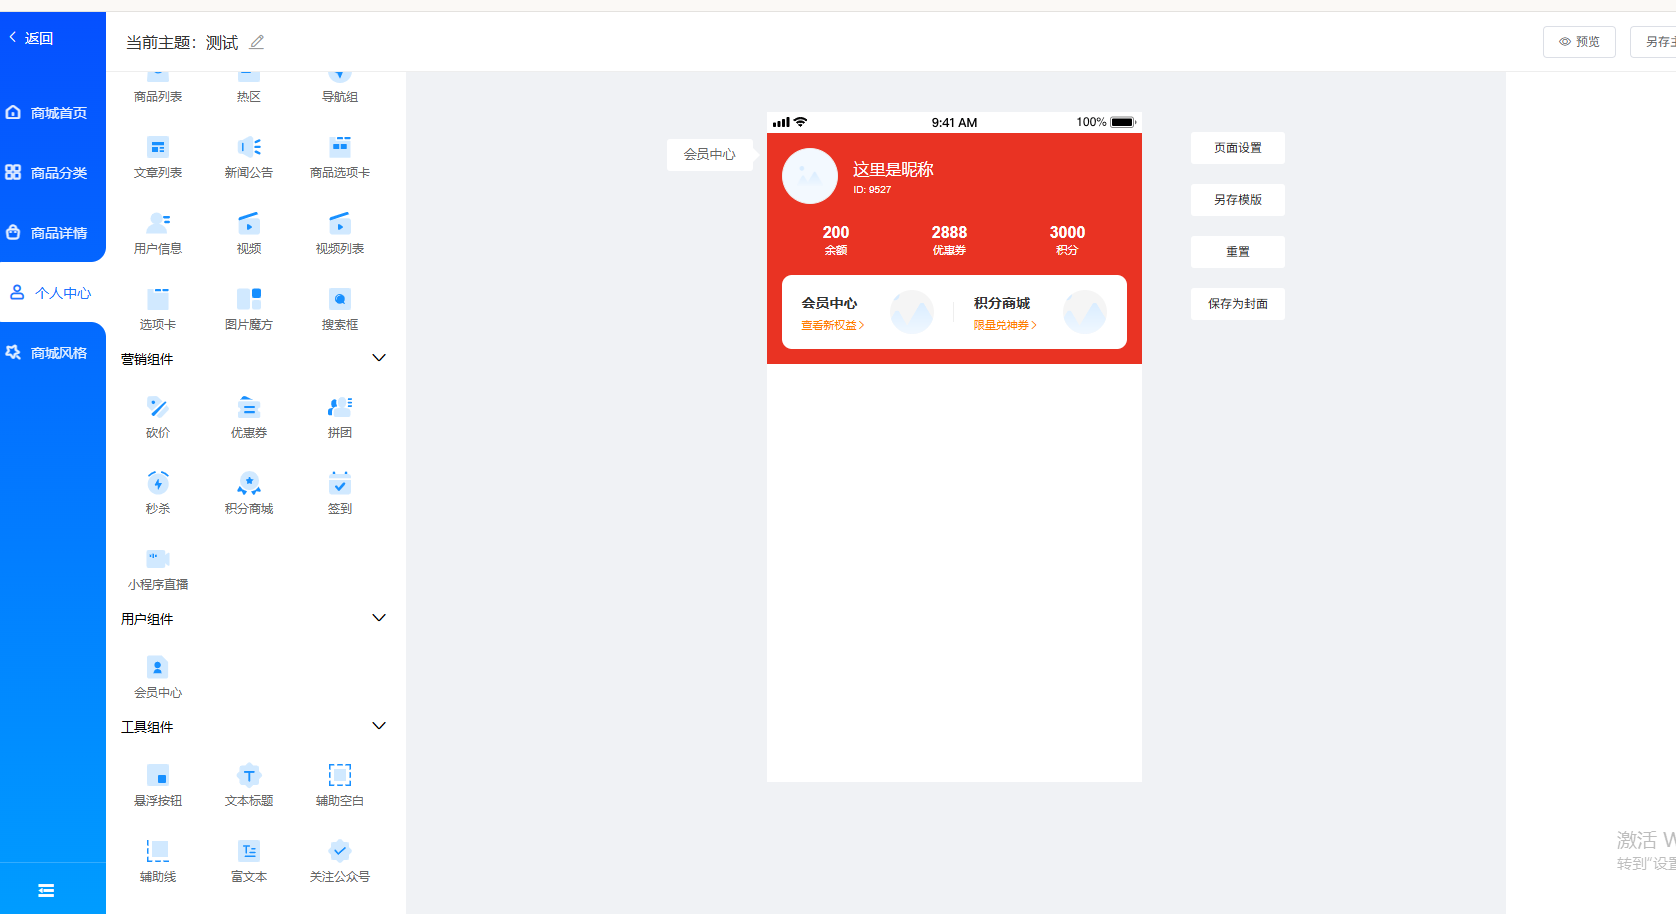
Task: Add the 图片魔方 image cube component
Action: pos(249,310)
